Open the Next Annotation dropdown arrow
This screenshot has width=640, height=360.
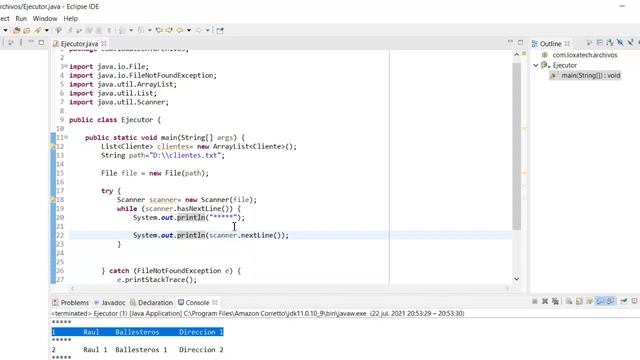point(131,30)
